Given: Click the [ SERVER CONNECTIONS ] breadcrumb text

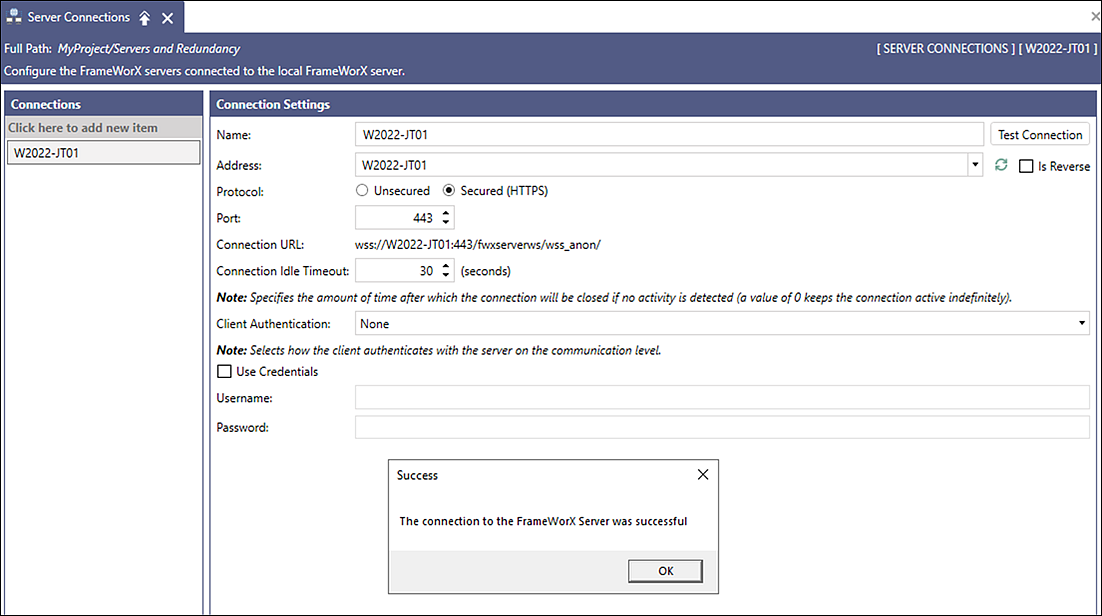Looking at the screenshot, I should [x=946, y=49].
